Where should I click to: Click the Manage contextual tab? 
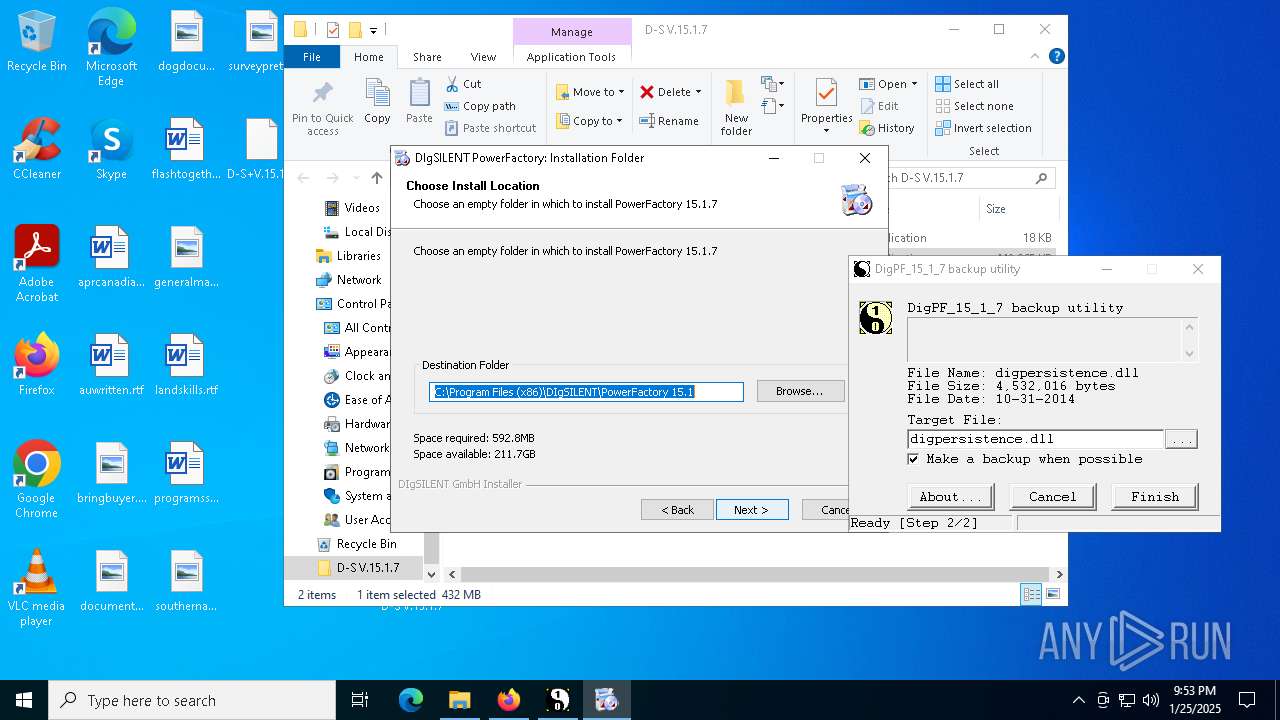tap(572, 32)
